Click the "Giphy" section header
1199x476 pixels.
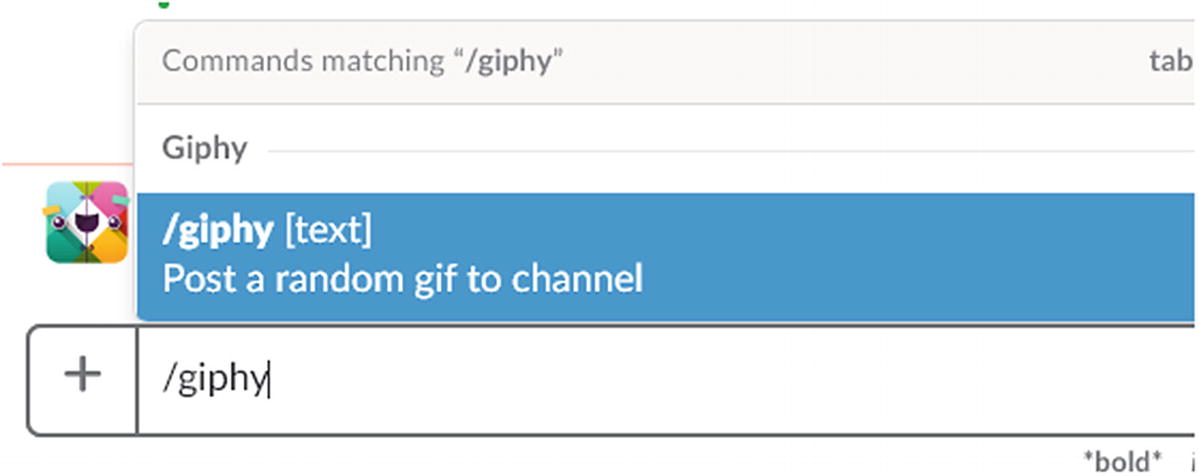point(204,149)
